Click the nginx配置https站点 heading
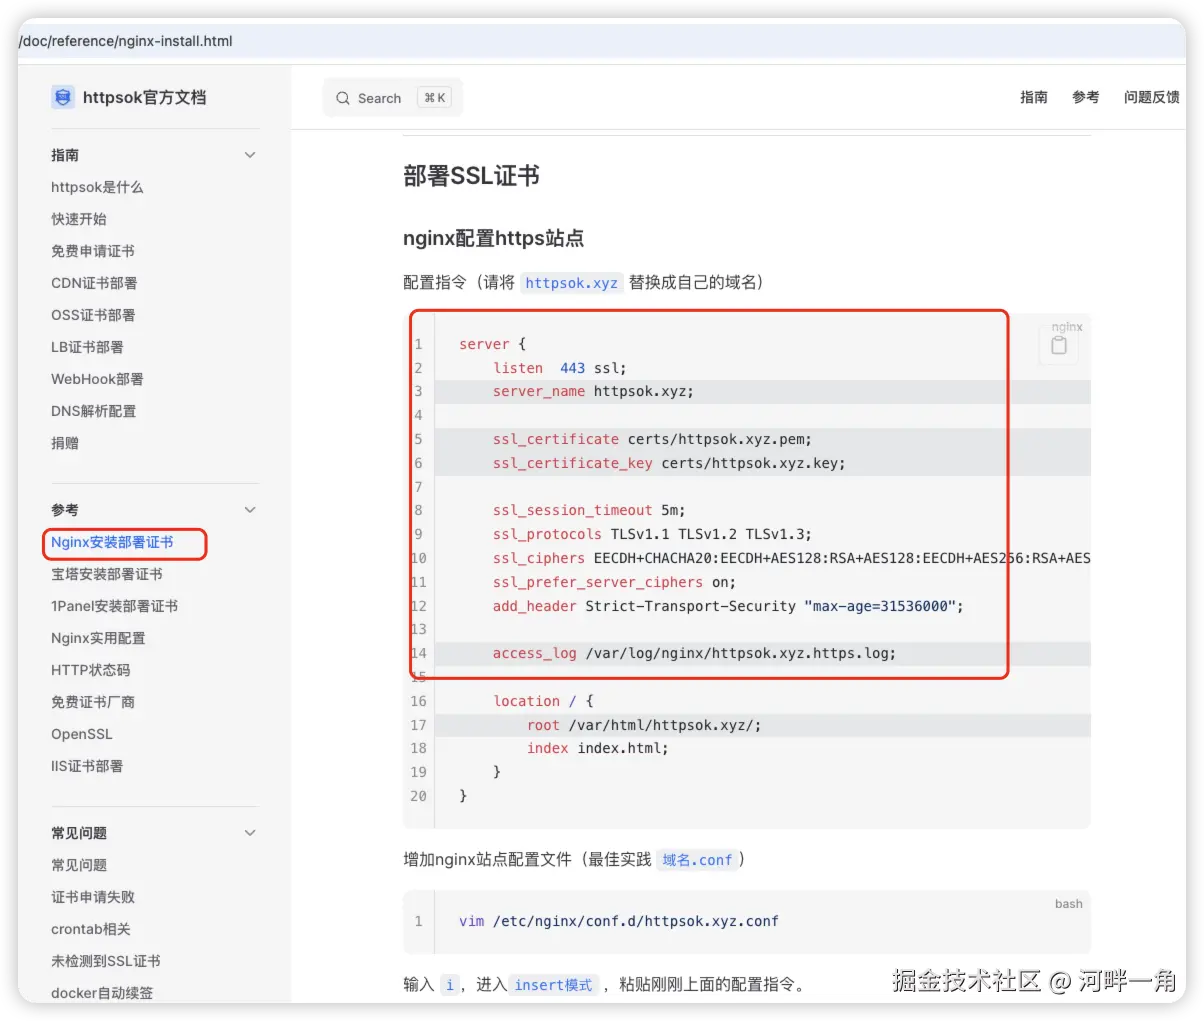This screenshot has width=1204, height=1021. coord(493,238)
